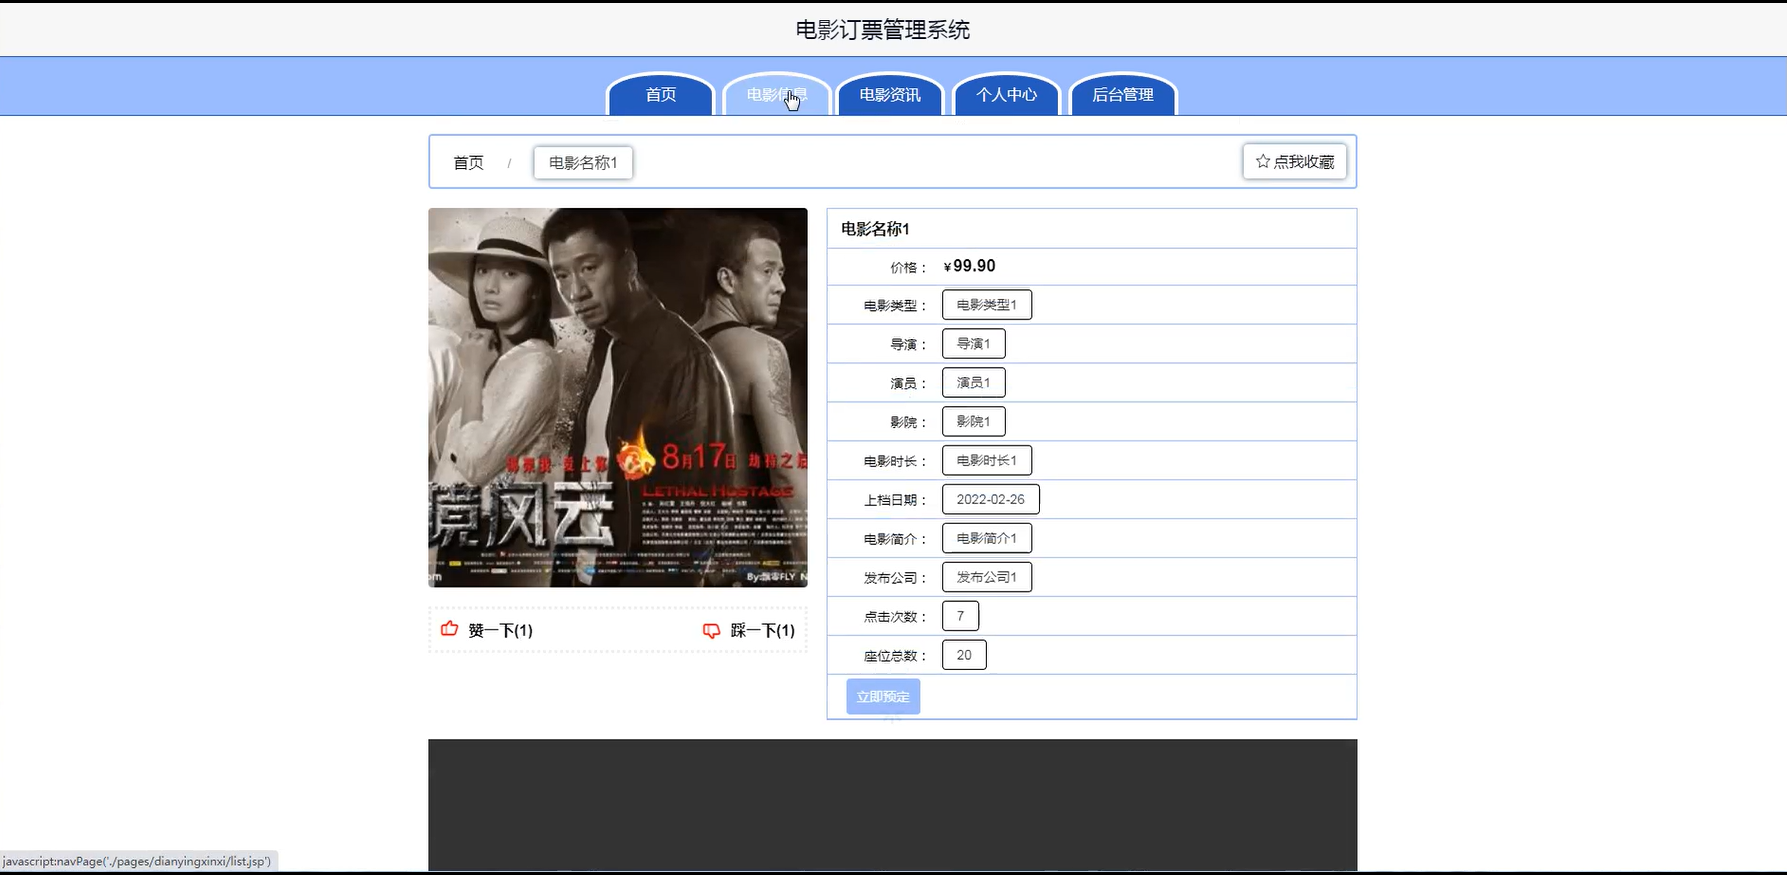Viewport: 1787px width, 875px height.
Task: Open the 电影信息 navigation tab
Action: click(777, 94)
